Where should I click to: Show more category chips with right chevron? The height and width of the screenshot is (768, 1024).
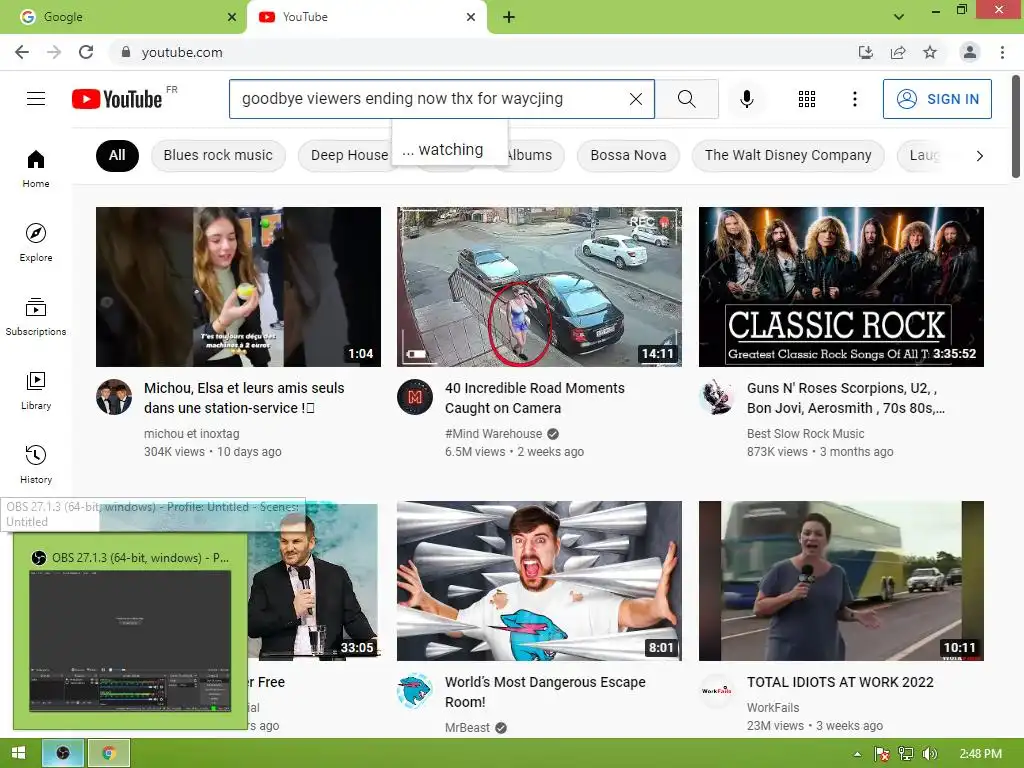pyautogui.click(x=979, y=155)
